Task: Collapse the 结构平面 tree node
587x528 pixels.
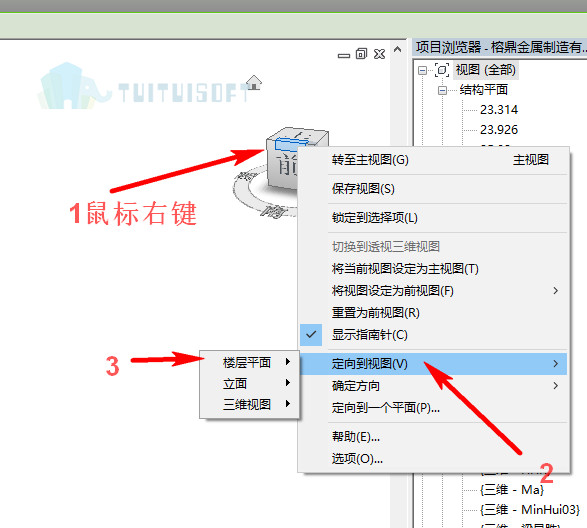Action: pyautogui.click(x=442, y=90)
